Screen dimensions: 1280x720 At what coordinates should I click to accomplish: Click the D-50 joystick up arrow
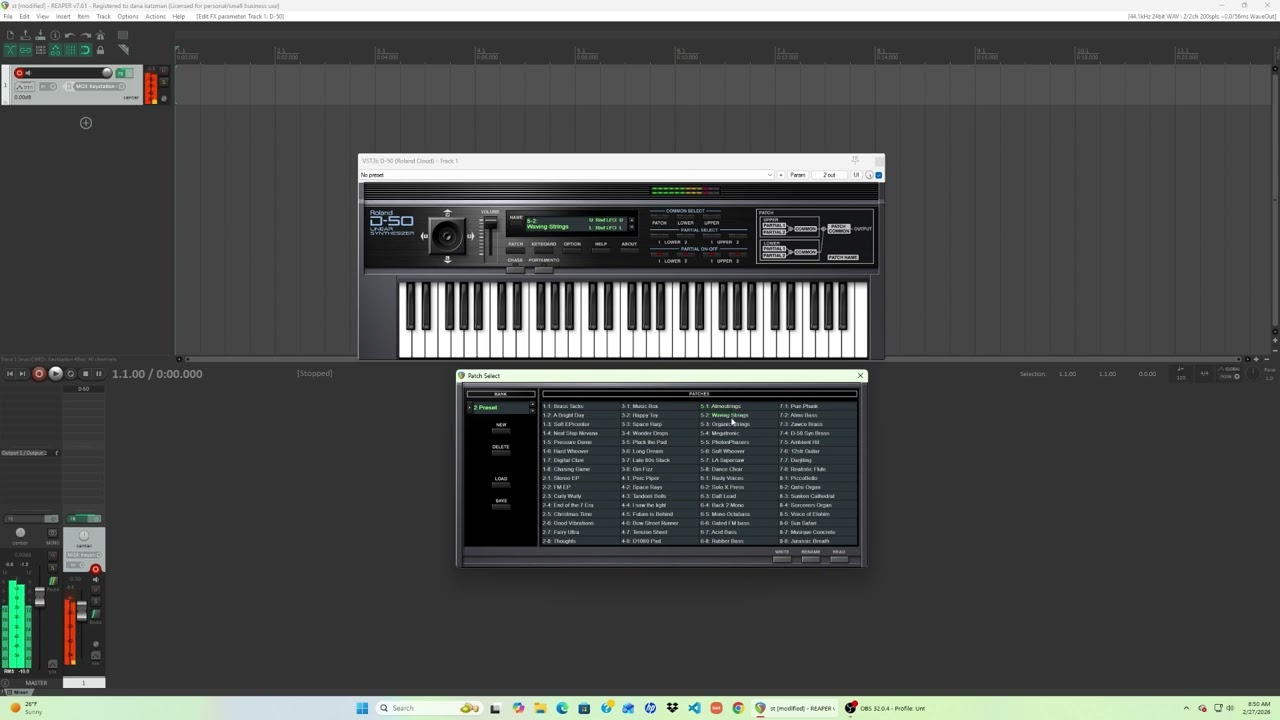[447, 213]
